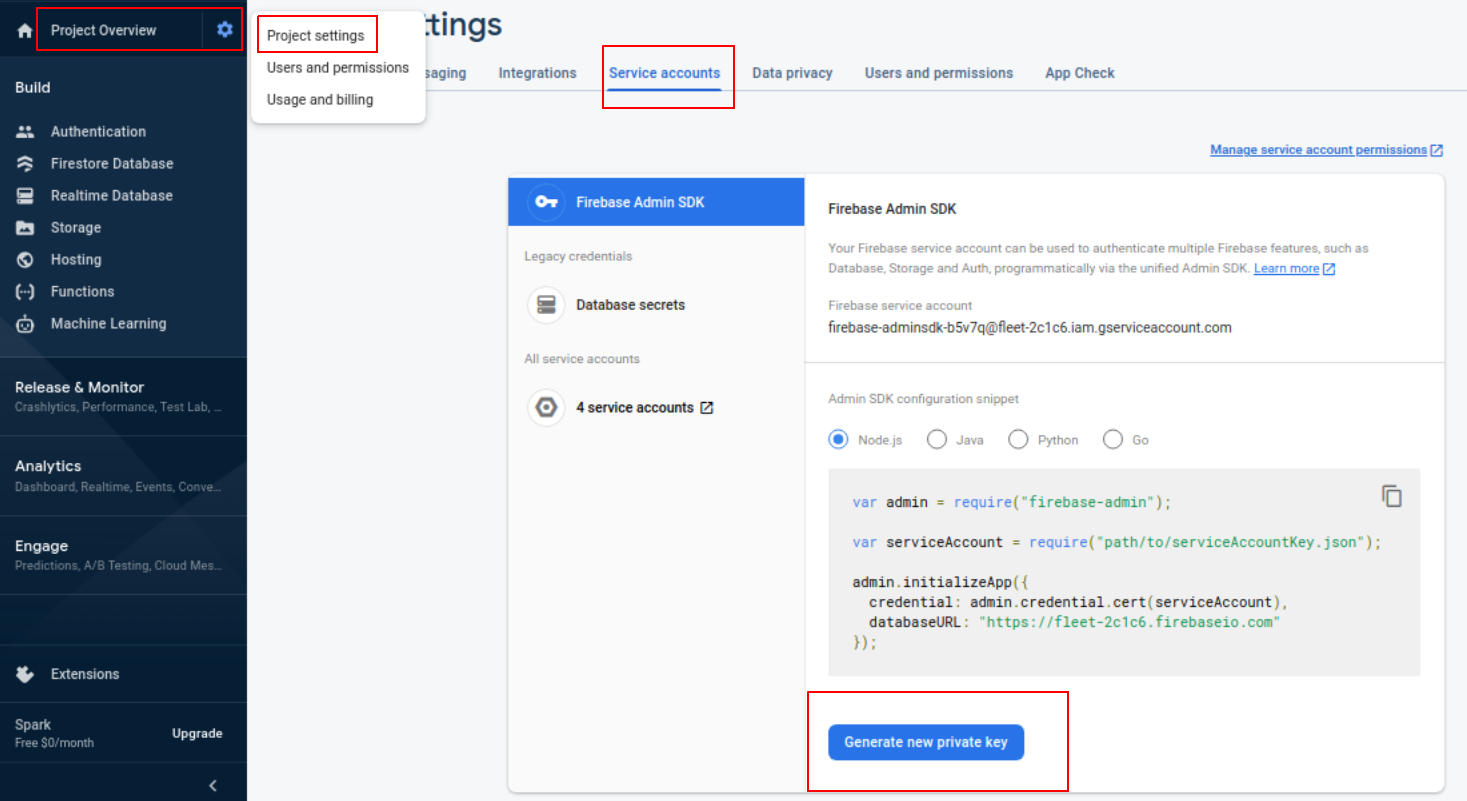Click the key icon in Firebase Admin SDK
The width and height of the screenshot is (1467, 801).
[546, 202]
